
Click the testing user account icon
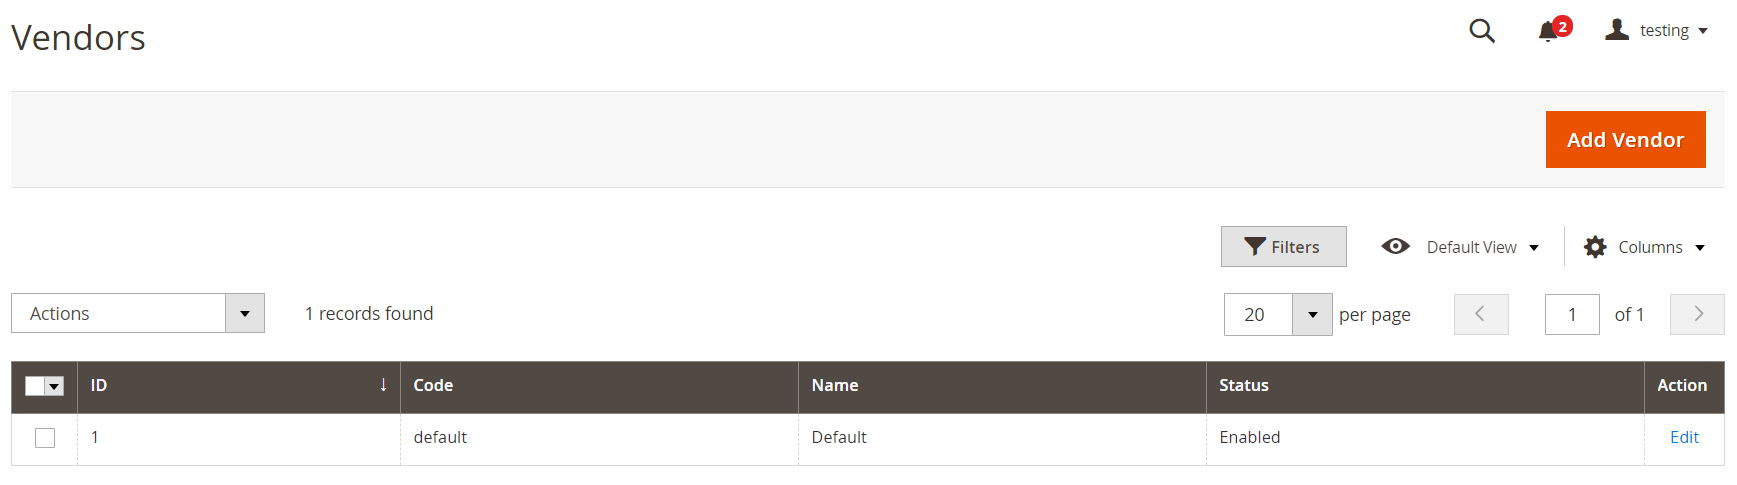click(x=1616, y=30)
